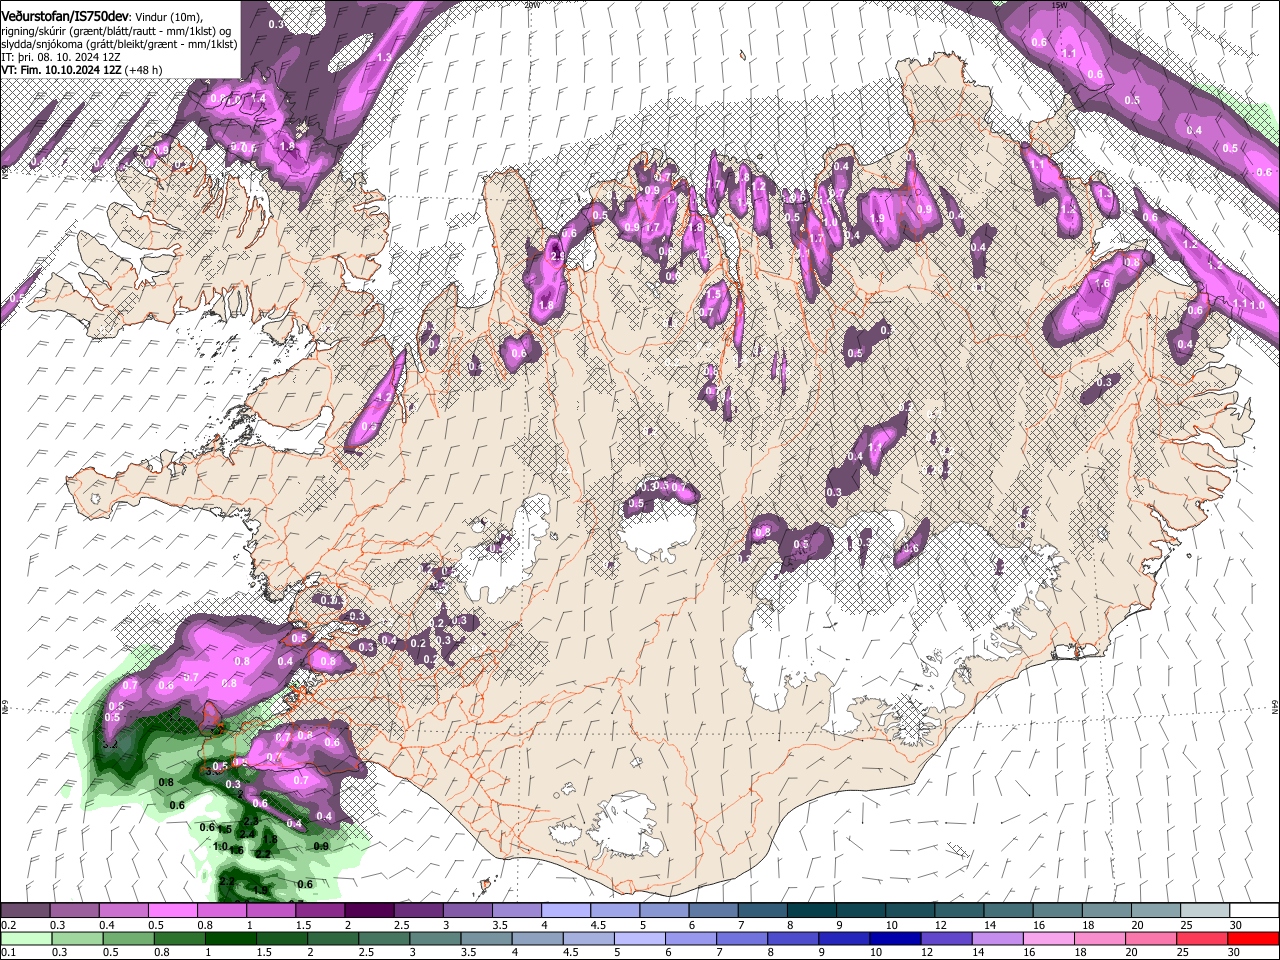This screenshot has height=960, width=1280.
Task: Click the '0.2' label under purple row
Action: (8, 925)
